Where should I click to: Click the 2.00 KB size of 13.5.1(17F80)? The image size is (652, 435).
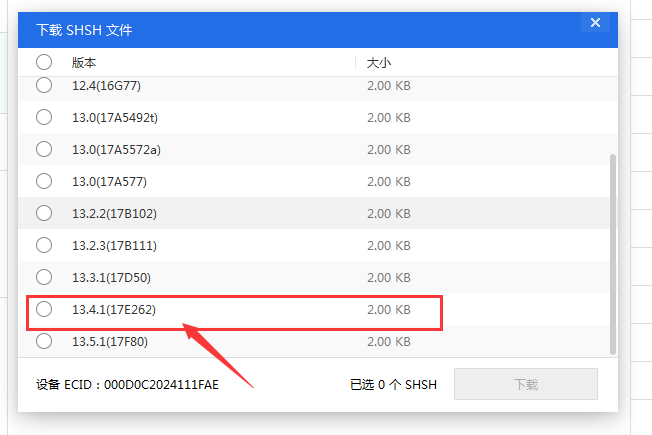point(389,341)
